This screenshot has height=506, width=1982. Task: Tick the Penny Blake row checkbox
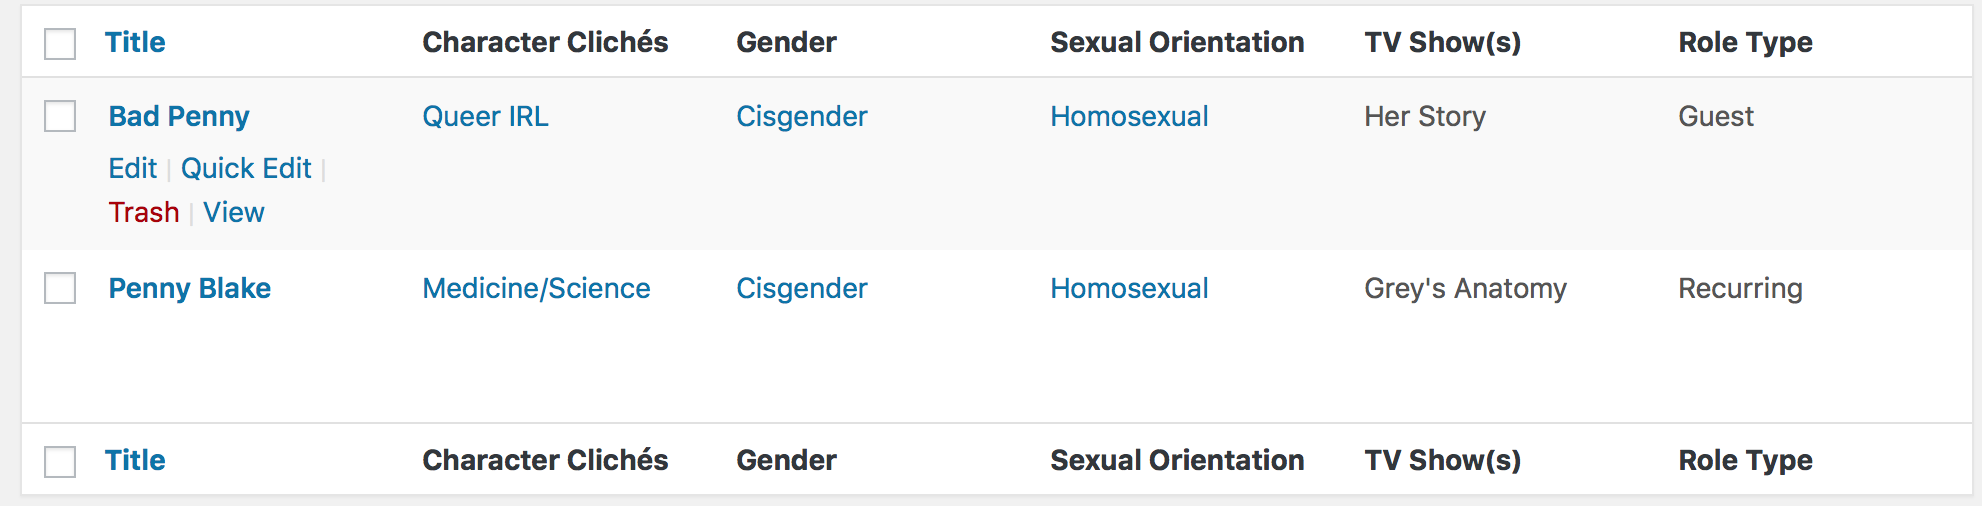click(60, 289)
